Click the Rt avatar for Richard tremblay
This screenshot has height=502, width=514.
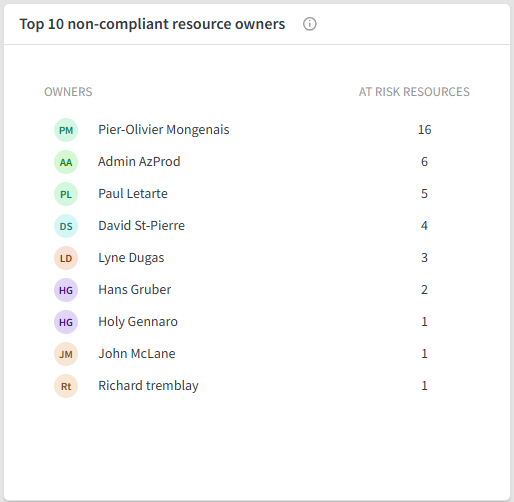[x=66, y=386]
